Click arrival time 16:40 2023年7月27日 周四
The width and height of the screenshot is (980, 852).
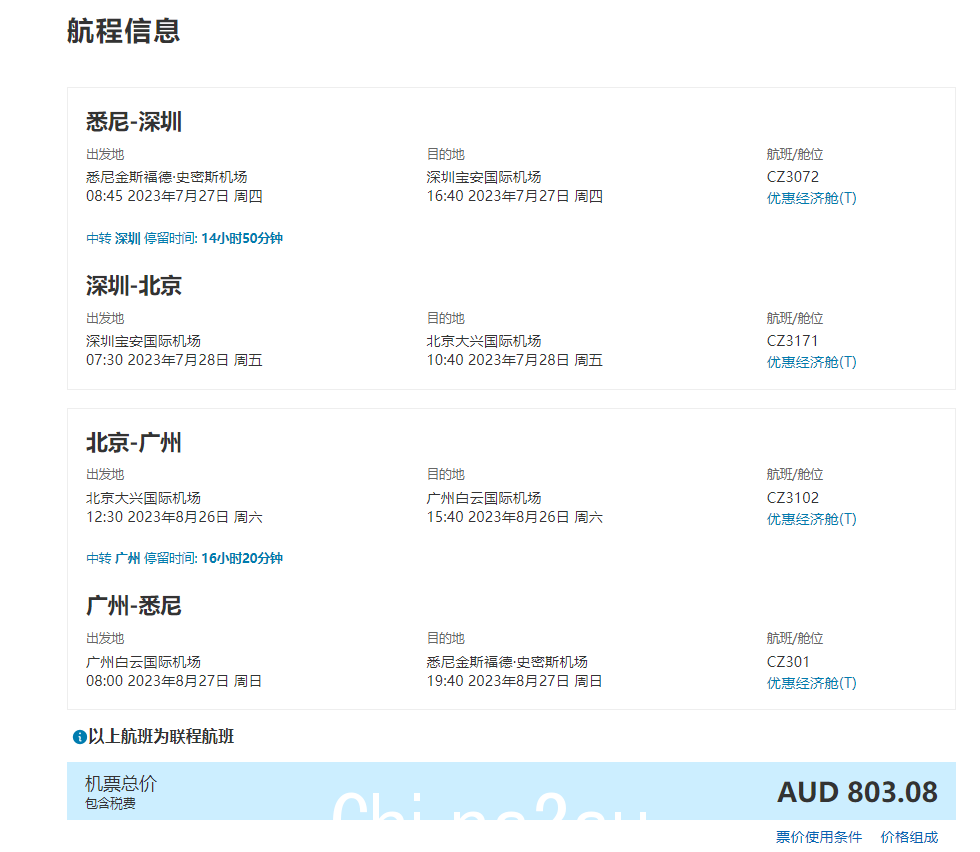[x=514, y=196]
